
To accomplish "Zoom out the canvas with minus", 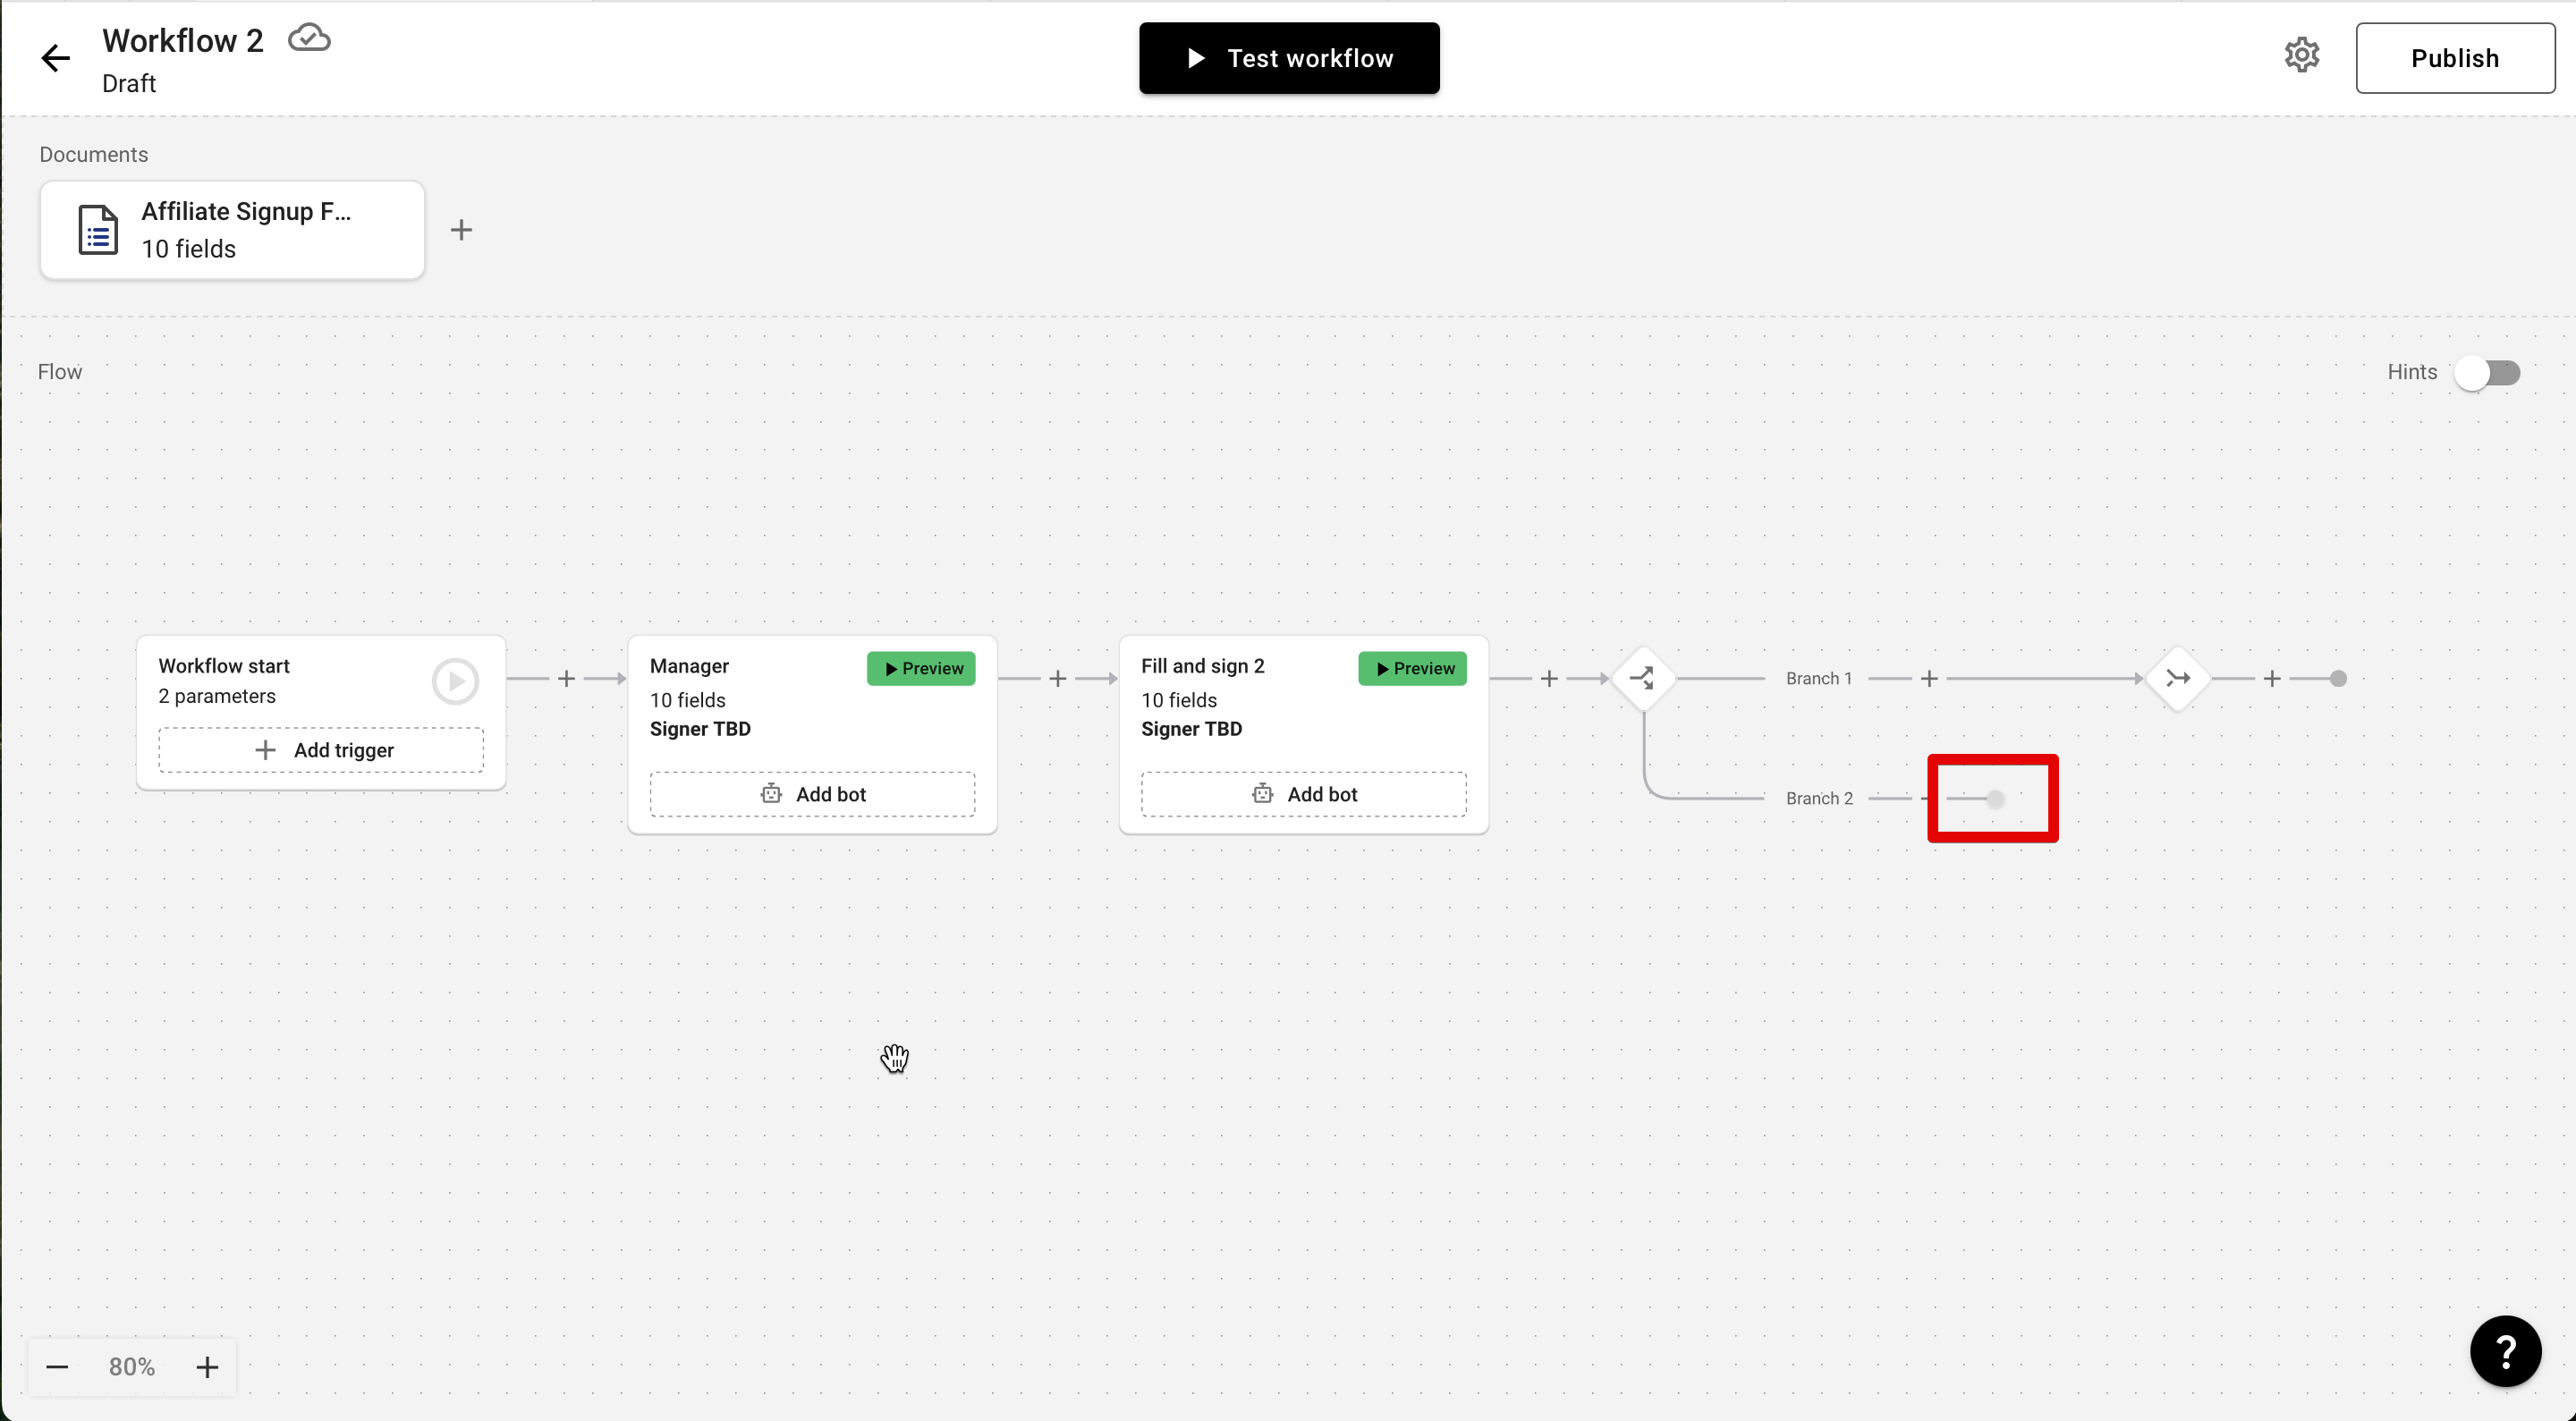I will [57, 1367].
